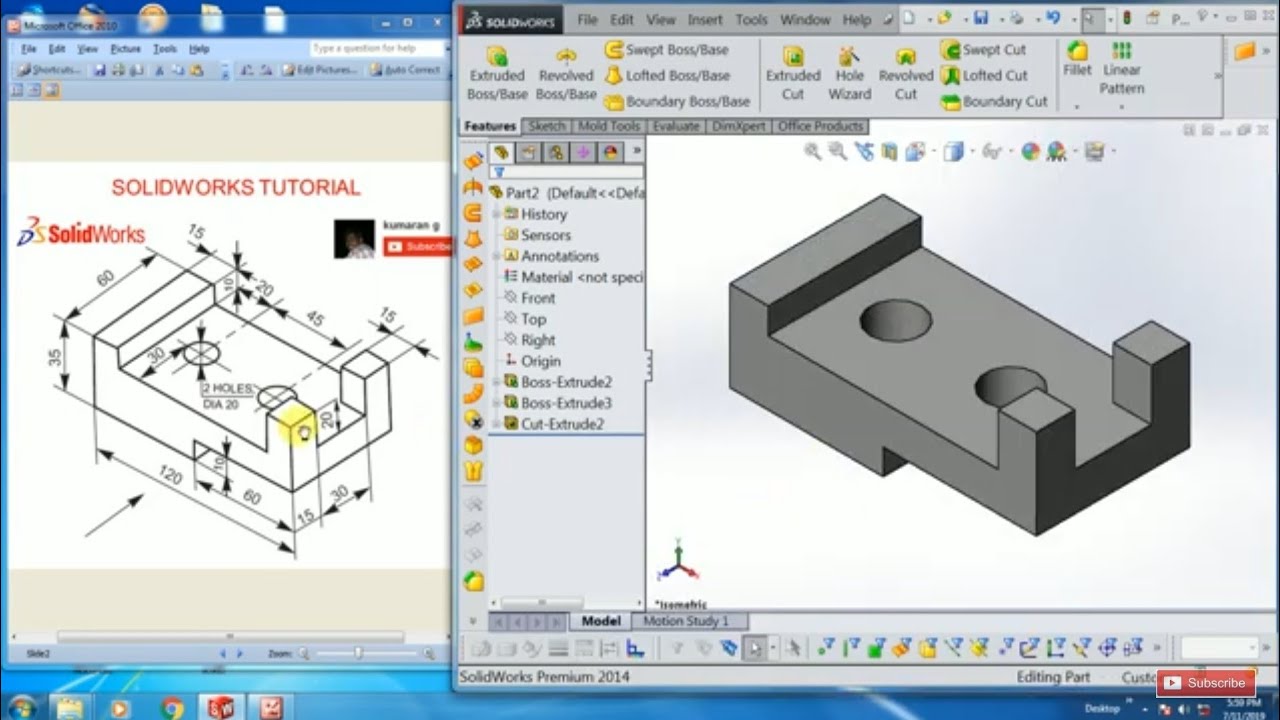Select the Swept Boss/Base tool

[x=666, y=50]
